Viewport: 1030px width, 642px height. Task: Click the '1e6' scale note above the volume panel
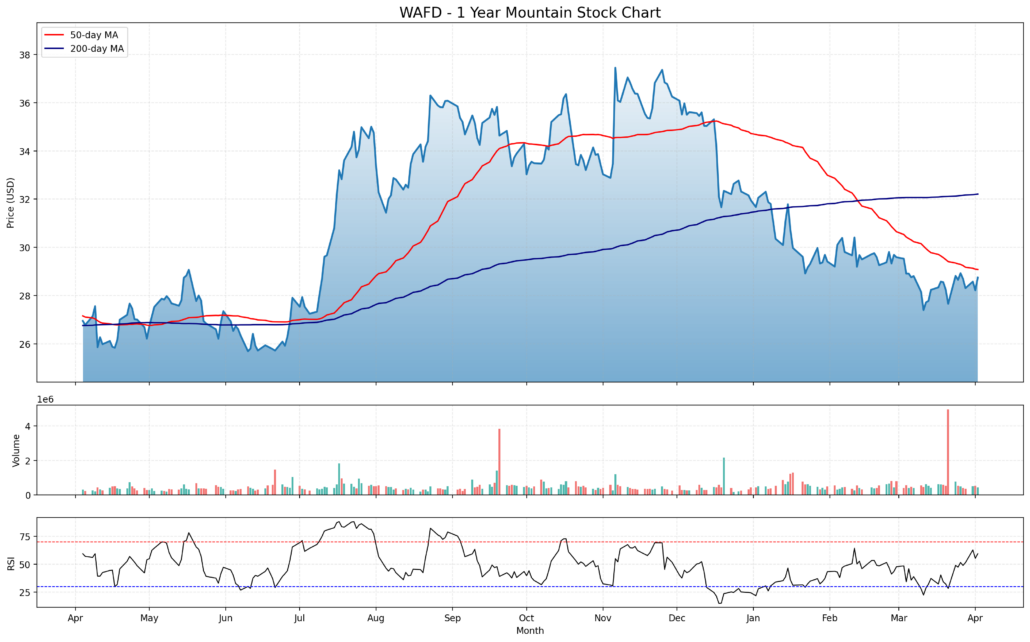[x=45, y=400]
